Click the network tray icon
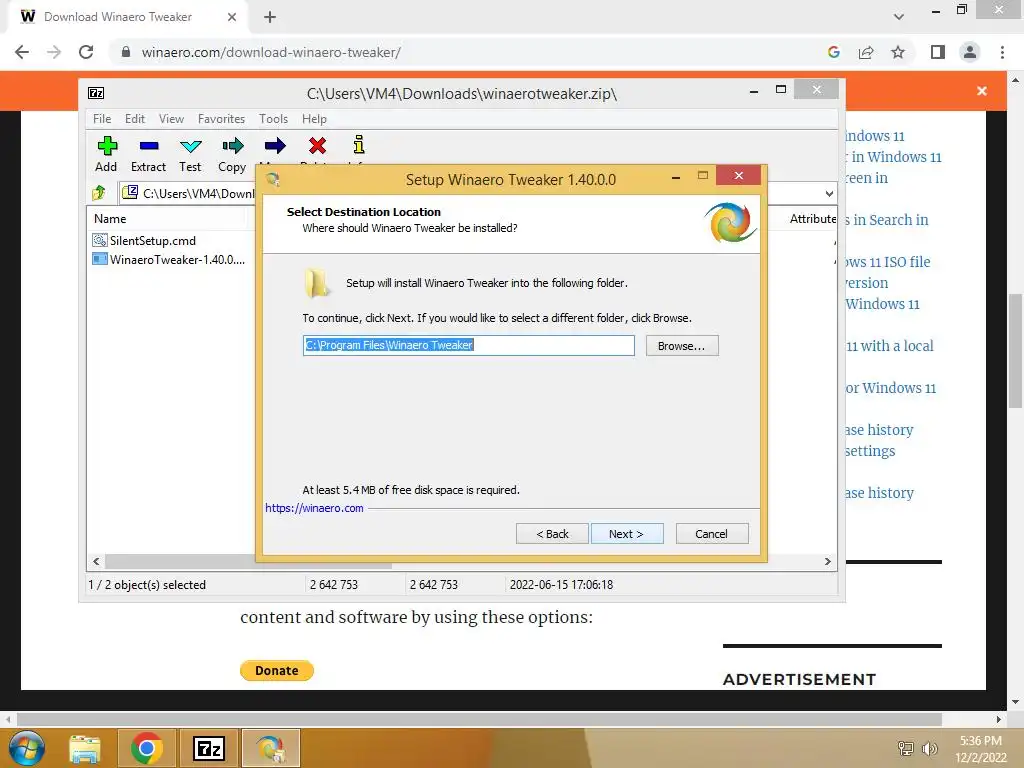 (x=906, y=748)
